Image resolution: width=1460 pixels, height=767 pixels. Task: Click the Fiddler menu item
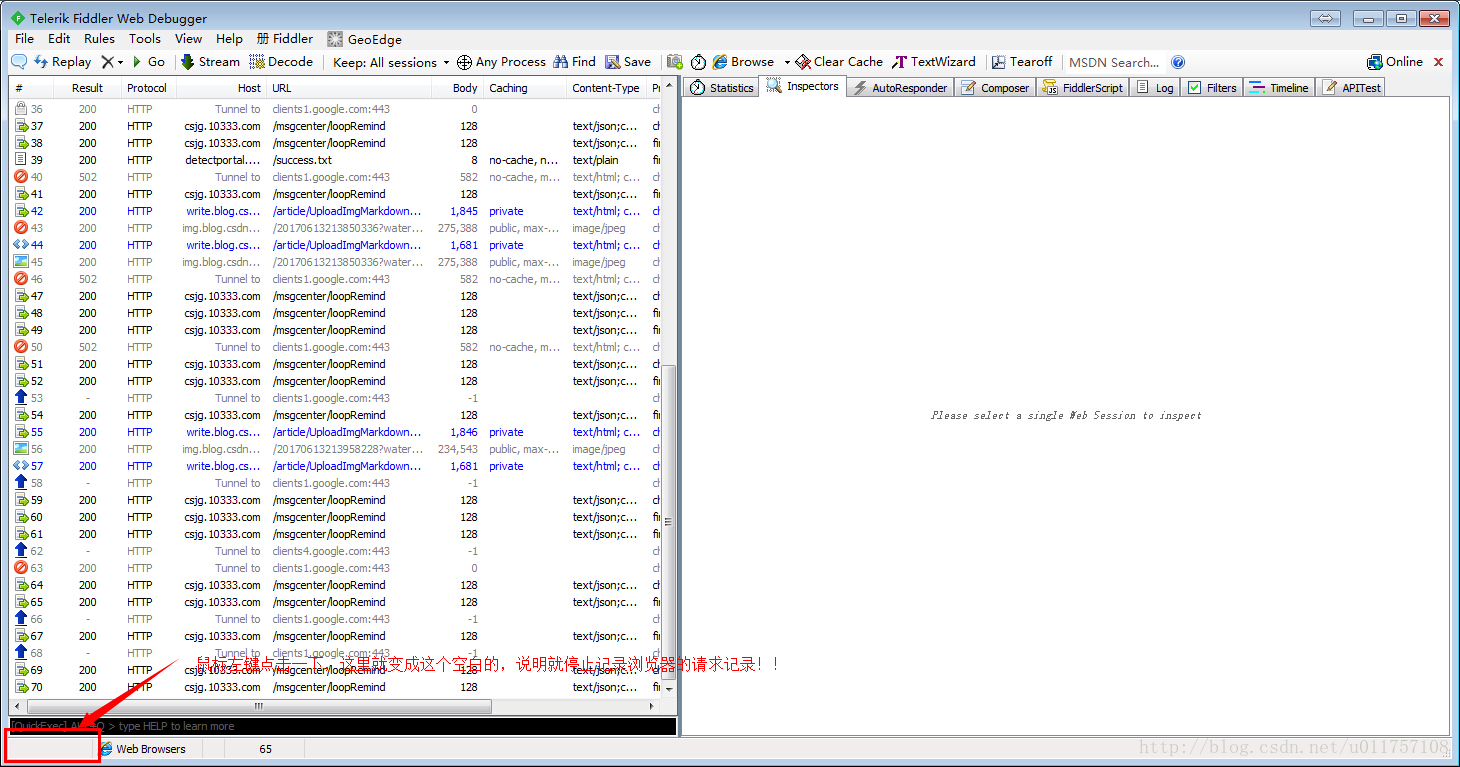tap(285, 39)
